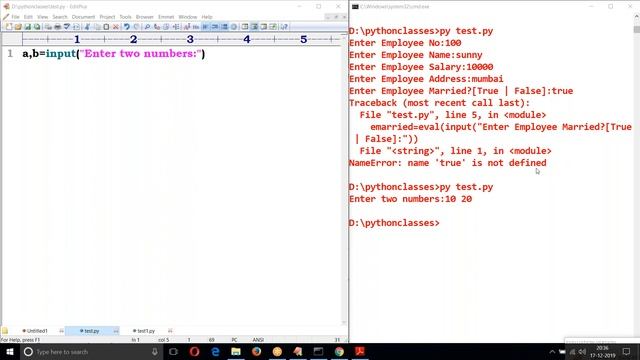
Task: Click the Redo arrow icon
Action: [x=136, y=27]
